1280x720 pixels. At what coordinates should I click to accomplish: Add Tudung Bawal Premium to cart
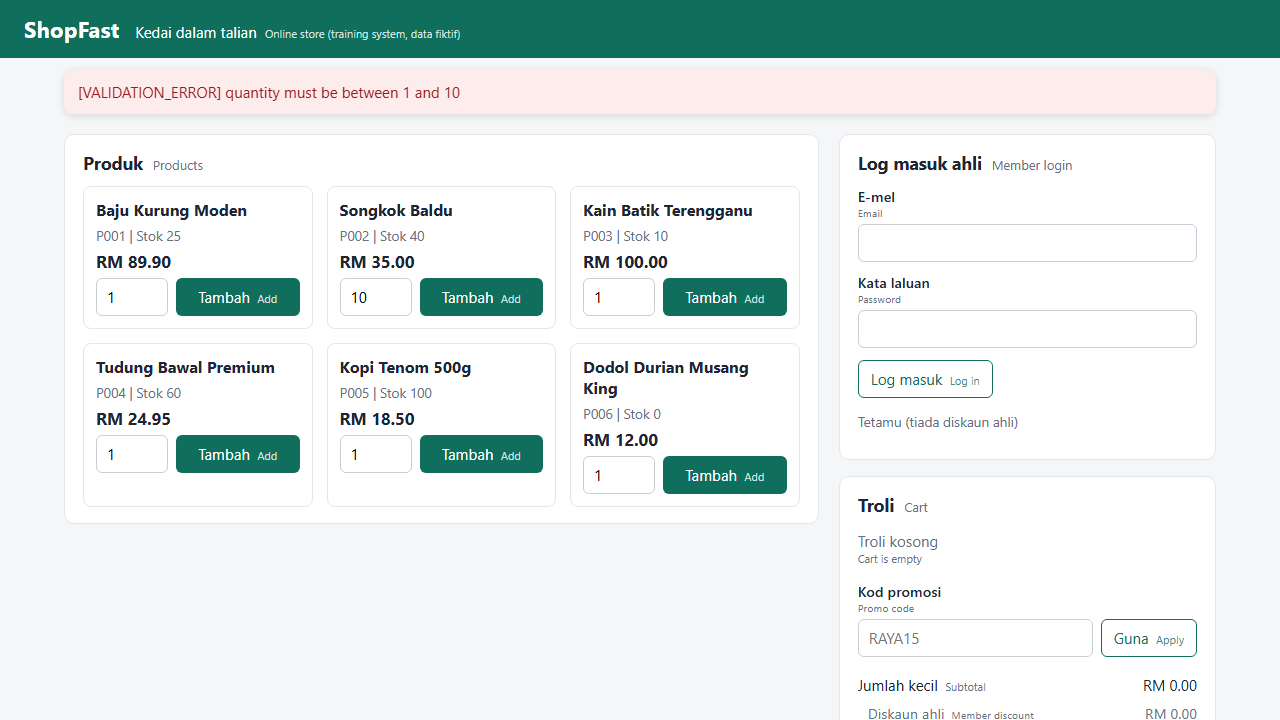[238, 454]
